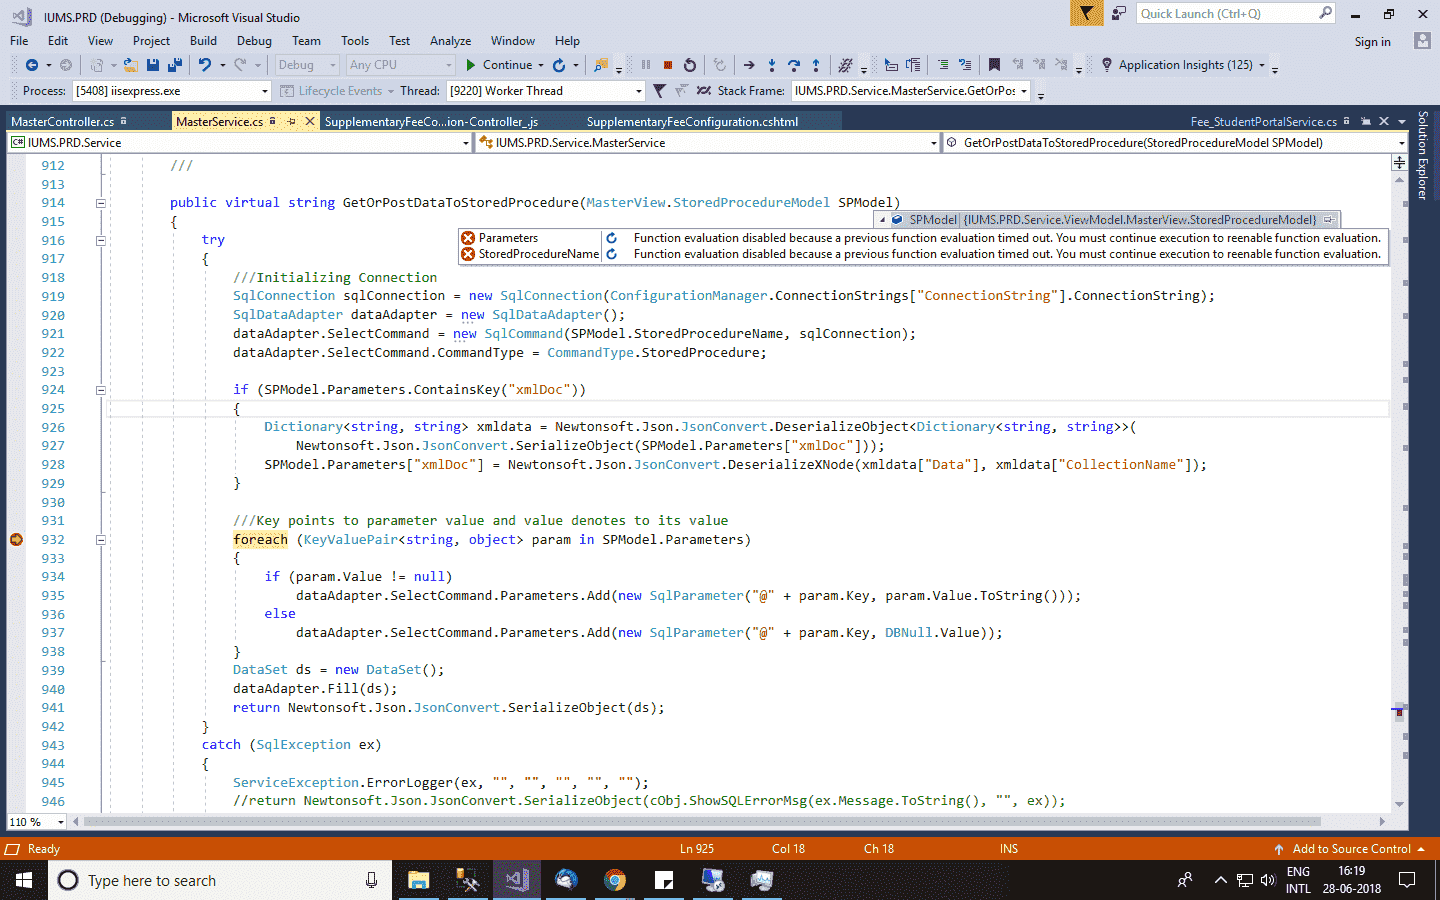
Task: Open the Tools menu
Action: pos(355,41)
